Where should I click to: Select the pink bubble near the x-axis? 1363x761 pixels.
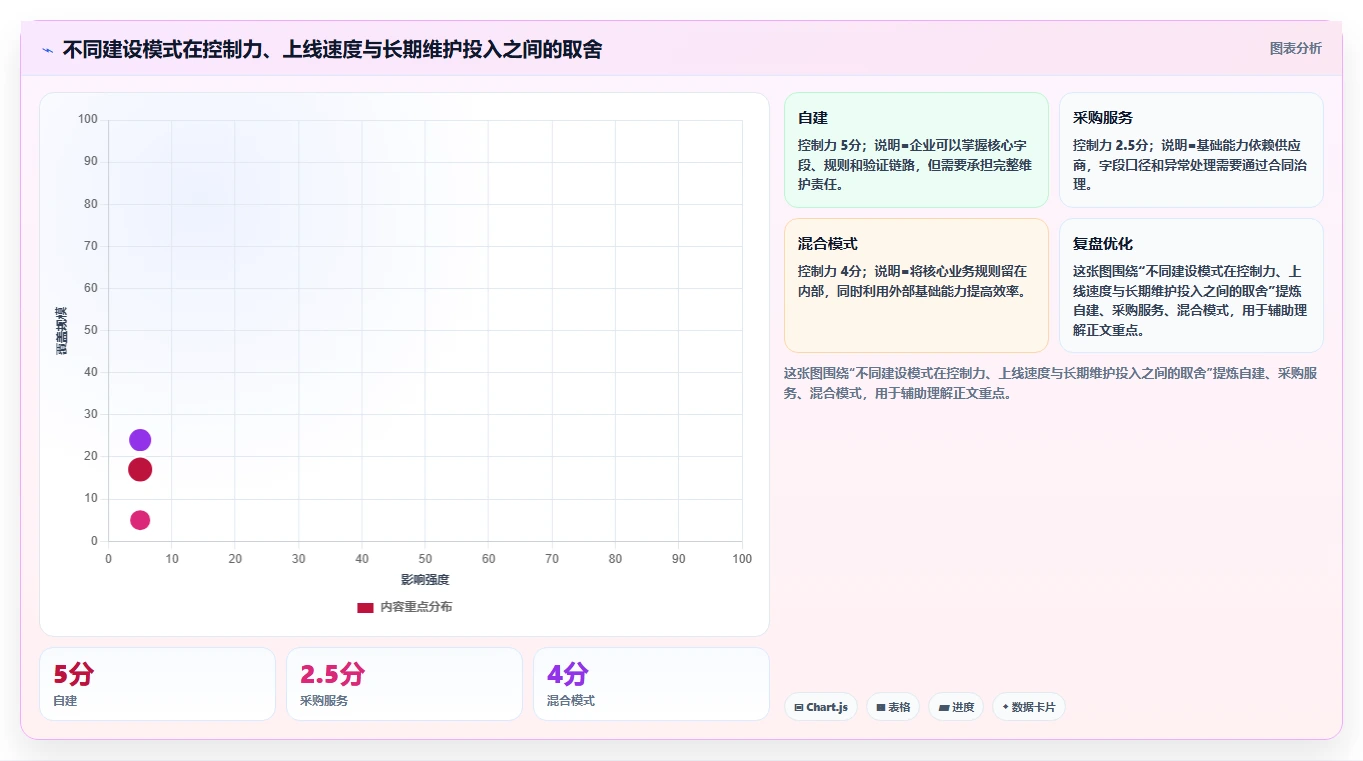tap(140, 520)
